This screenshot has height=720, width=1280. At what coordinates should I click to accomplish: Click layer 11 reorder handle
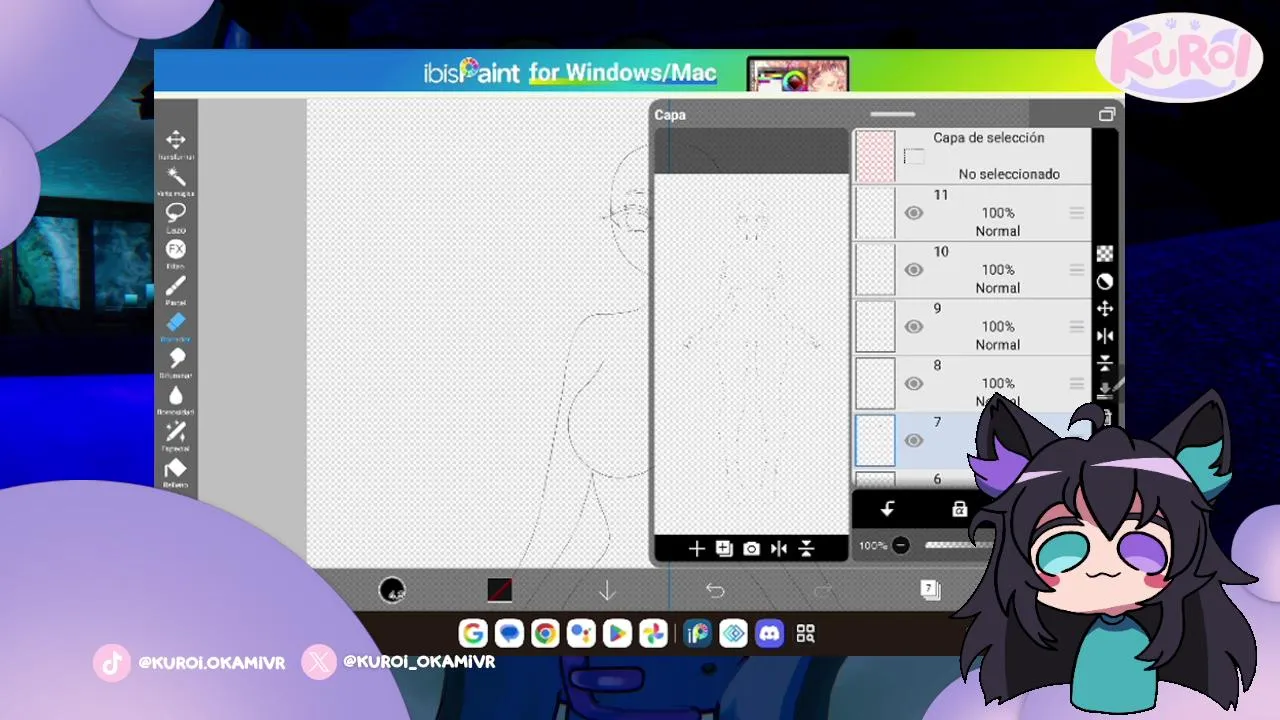pyautogui.click(x=1076, y=213)
